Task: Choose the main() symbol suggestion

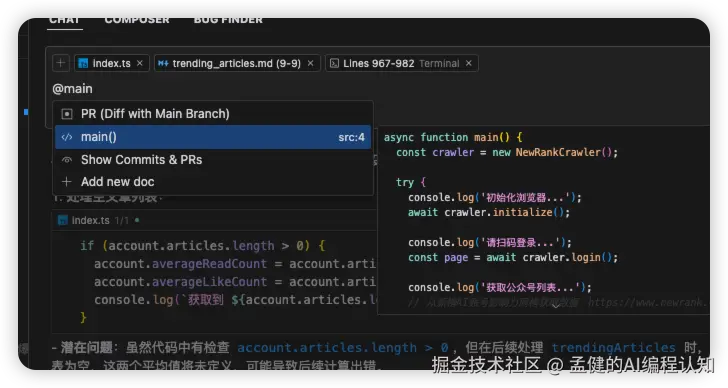Action: click(x=214, y=137)
